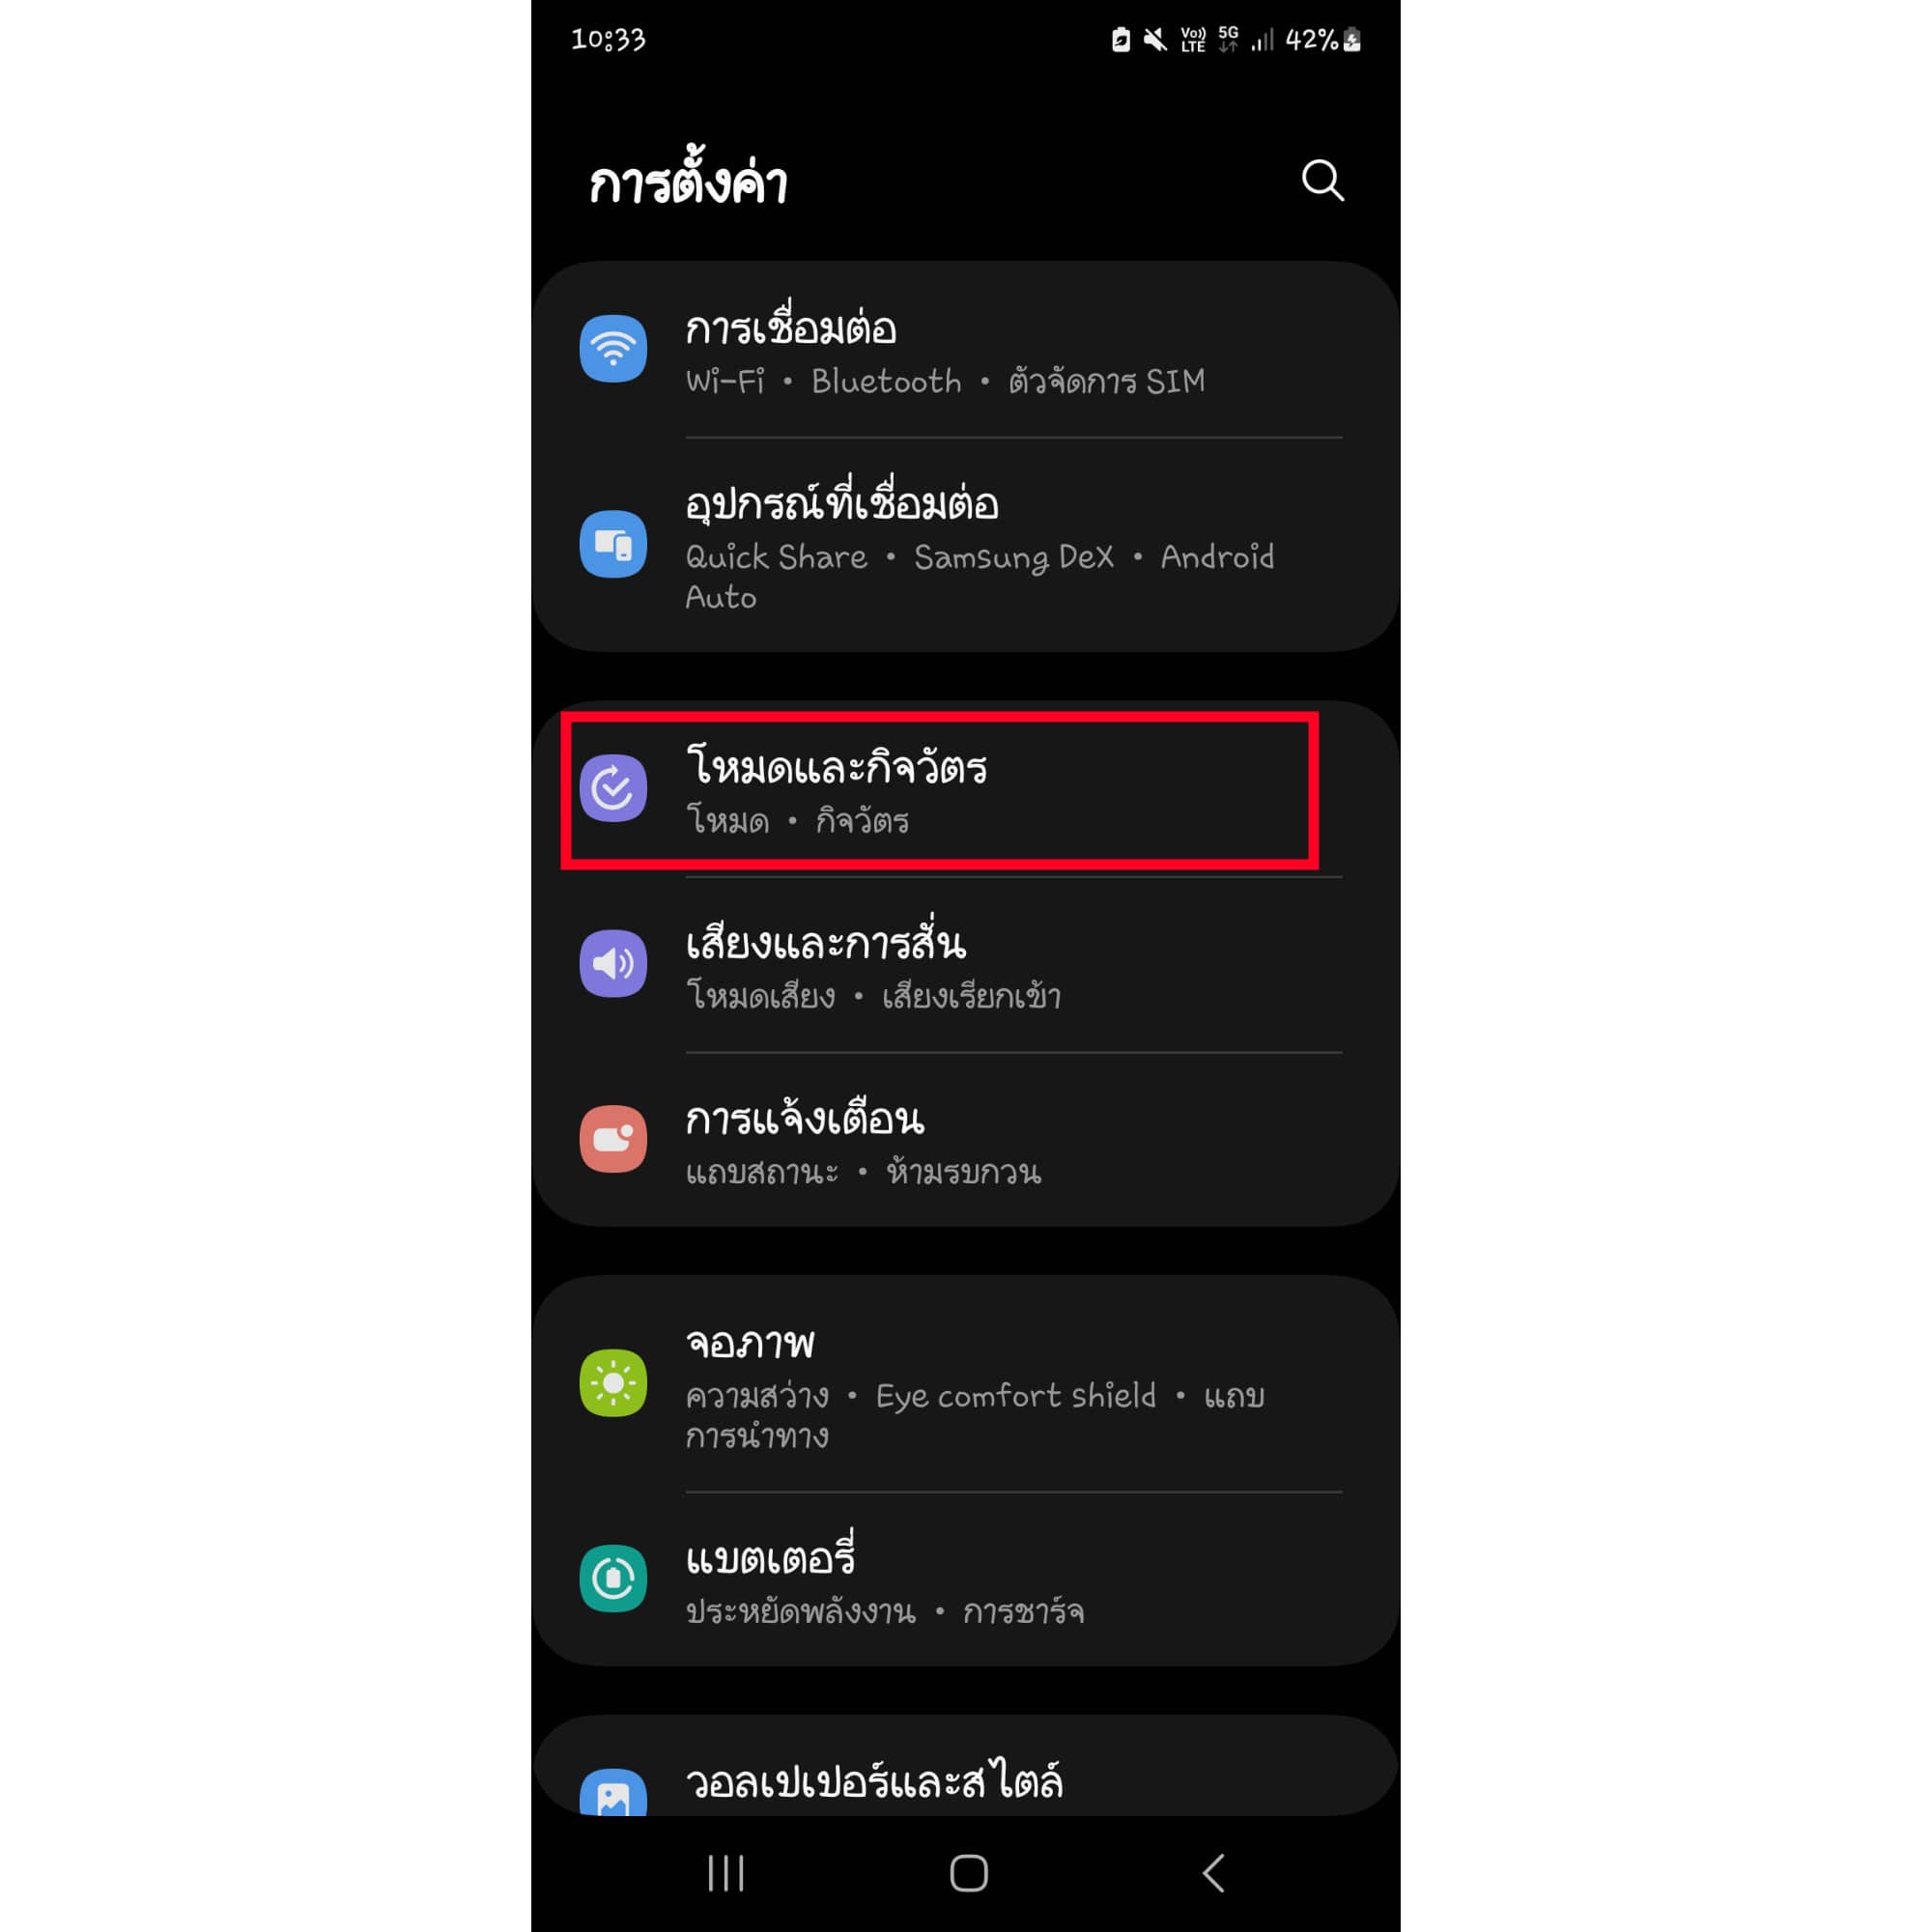This screenshot has width=1932, height=1932.
Task: Open อุปกรณ์ที่เชื่อมต่อ settings
Action: pos(966,545)
